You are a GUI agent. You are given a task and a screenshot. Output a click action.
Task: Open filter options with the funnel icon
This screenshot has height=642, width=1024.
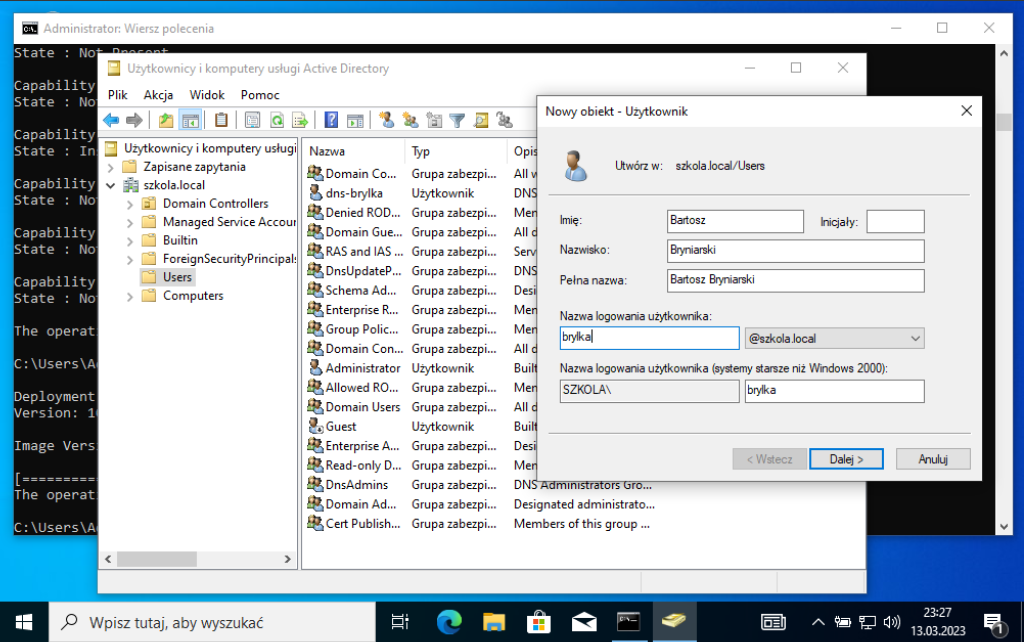tap(457, 120)
